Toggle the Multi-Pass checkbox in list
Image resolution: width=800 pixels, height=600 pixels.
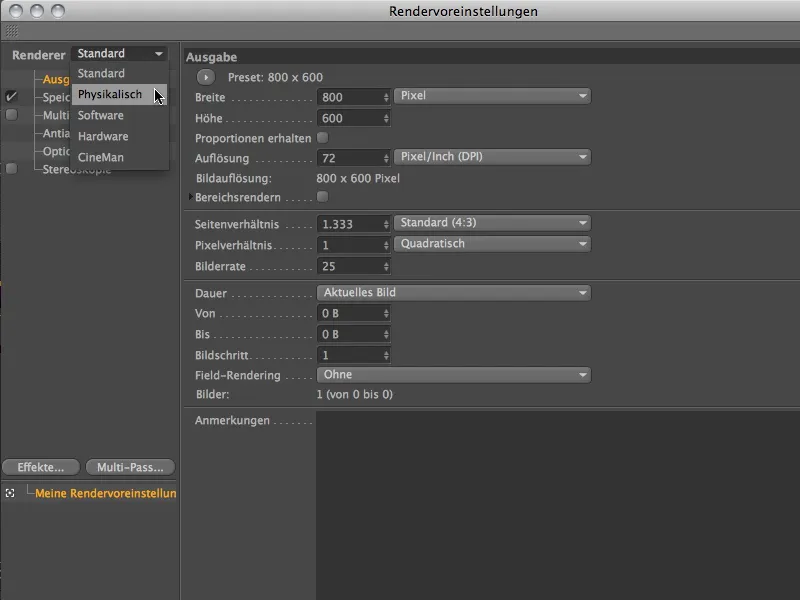coord(11,115)
